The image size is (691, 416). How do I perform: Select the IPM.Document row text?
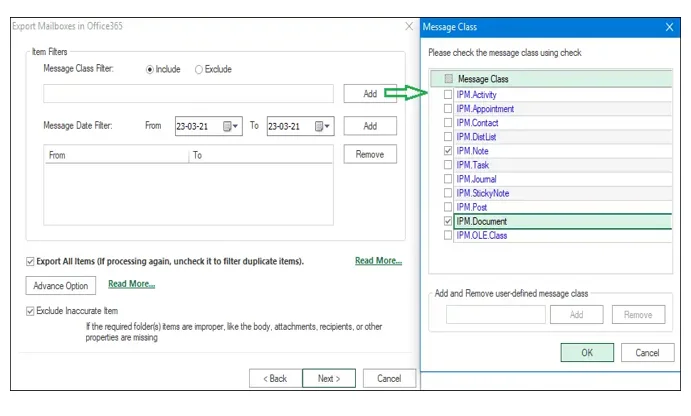pyautogui.click(x=482, y=222)
